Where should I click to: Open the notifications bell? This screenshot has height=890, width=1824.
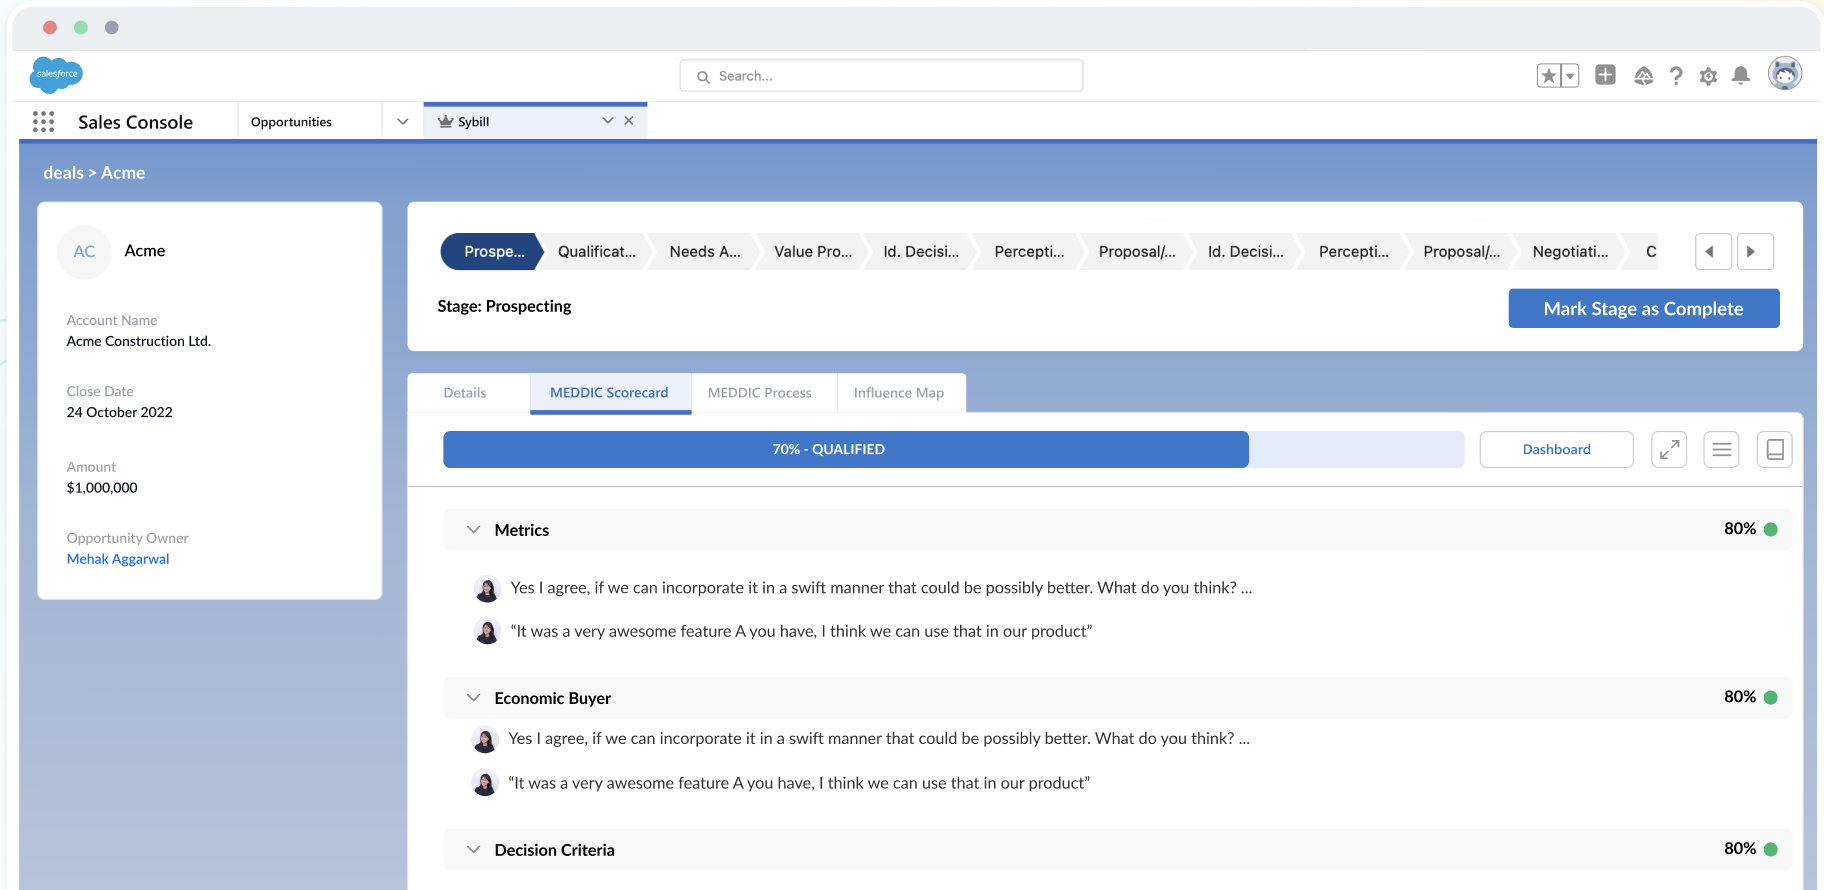(1741, 76)
